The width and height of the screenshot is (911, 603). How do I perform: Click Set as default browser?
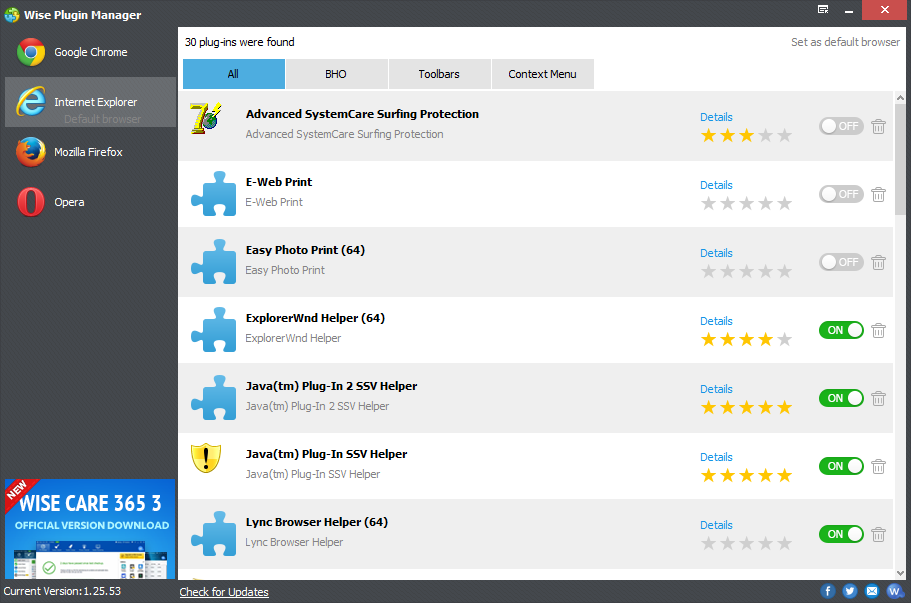[845, 42]
